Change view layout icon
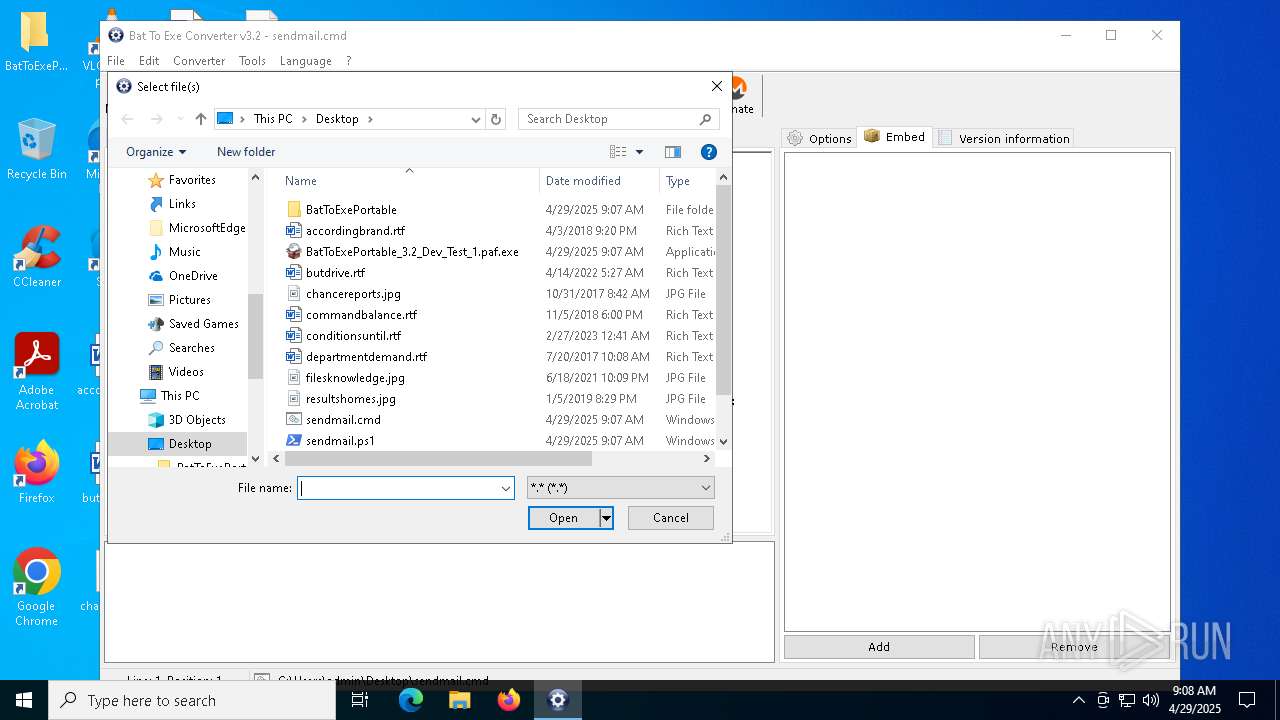Viewport: 1280px width, 720px height. [618, 152]
